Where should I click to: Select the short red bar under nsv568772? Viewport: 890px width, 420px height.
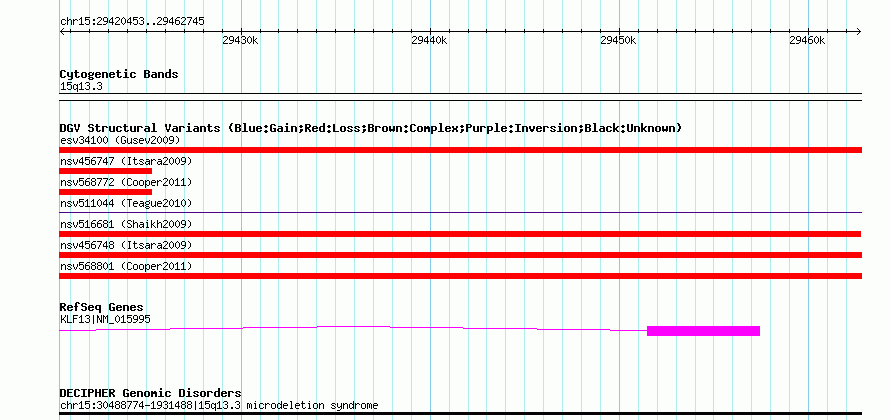106,192
